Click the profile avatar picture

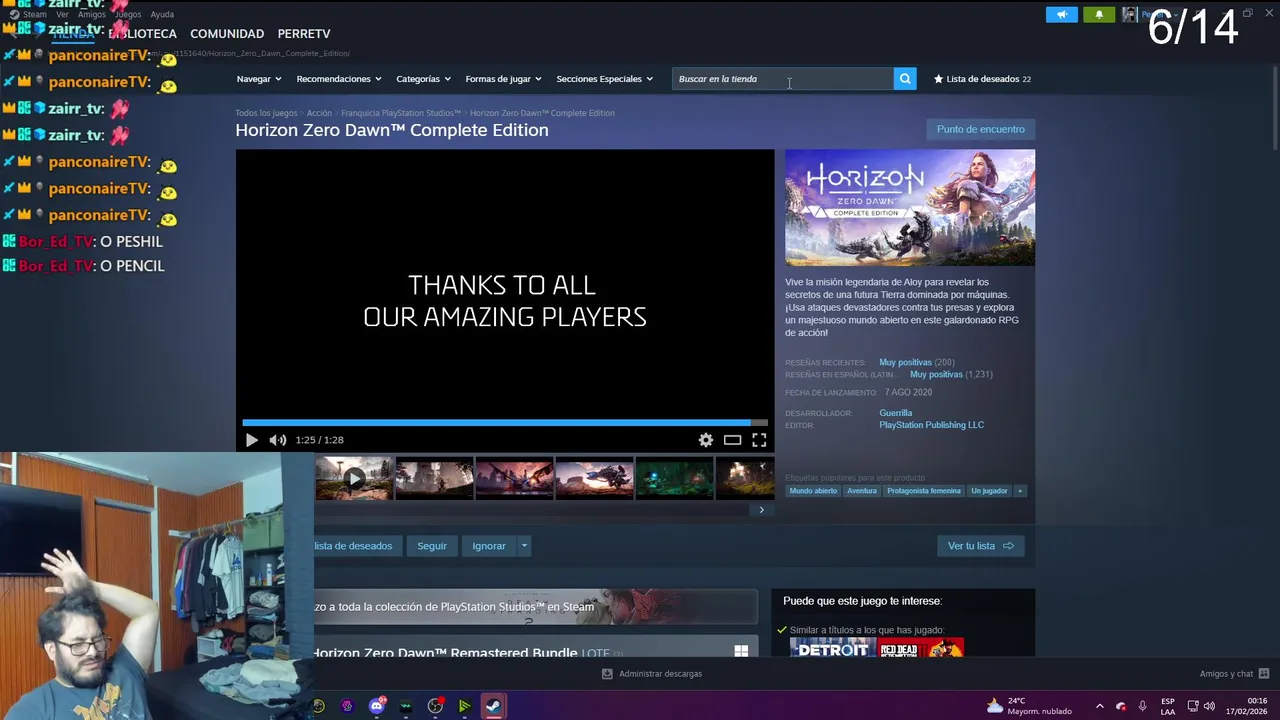(1130, 14)
